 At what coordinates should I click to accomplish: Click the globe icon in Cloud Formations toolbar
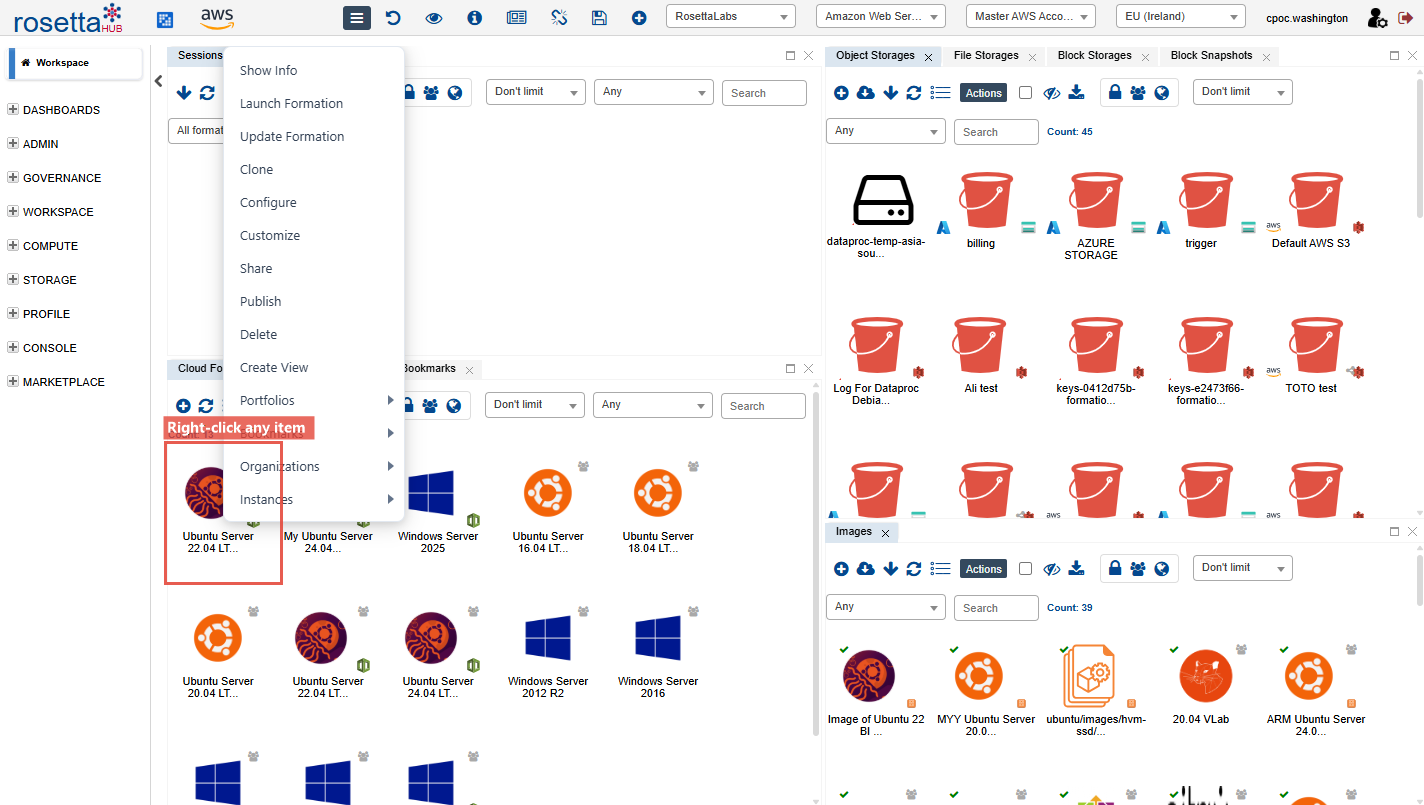(454, 406)
